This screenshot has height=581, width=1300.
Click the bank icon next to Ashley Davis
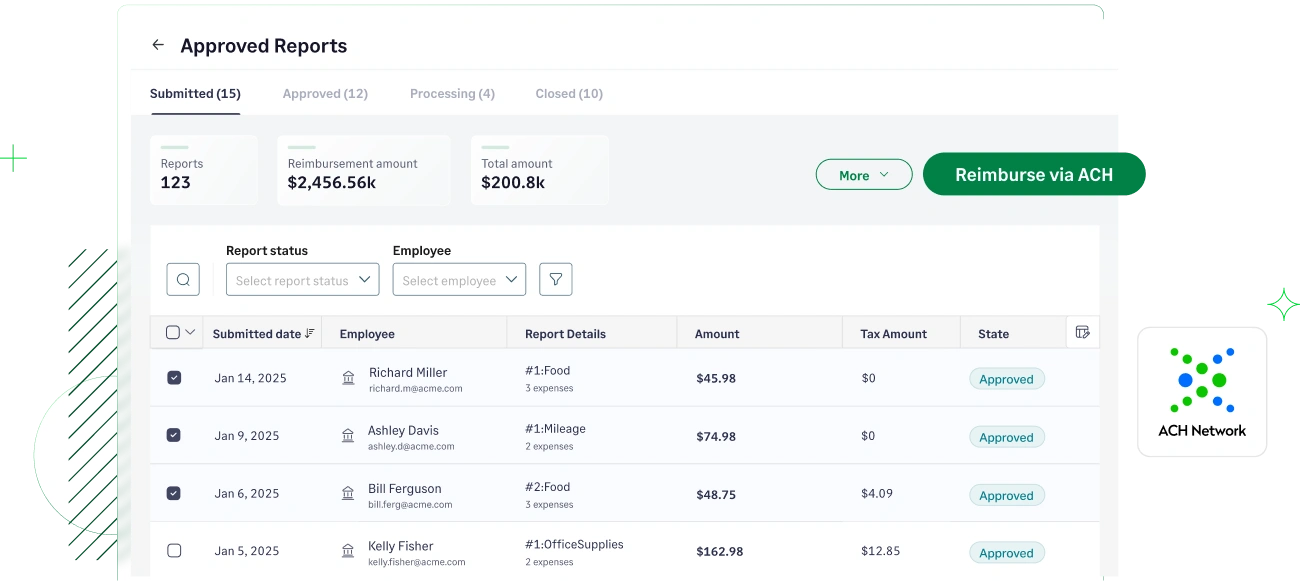[348, 436]
